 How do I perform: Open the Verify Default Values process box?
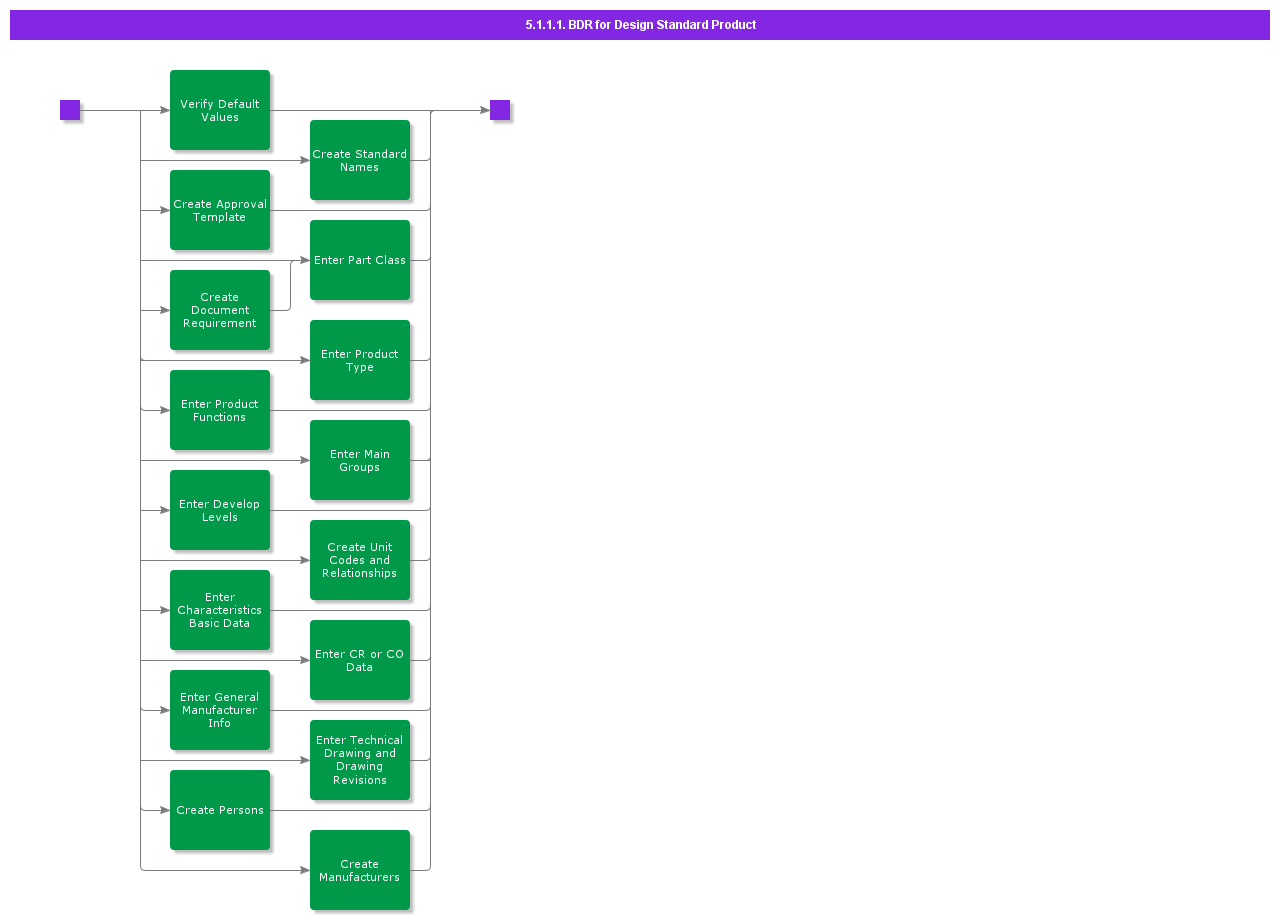click(x=220, y=110)
